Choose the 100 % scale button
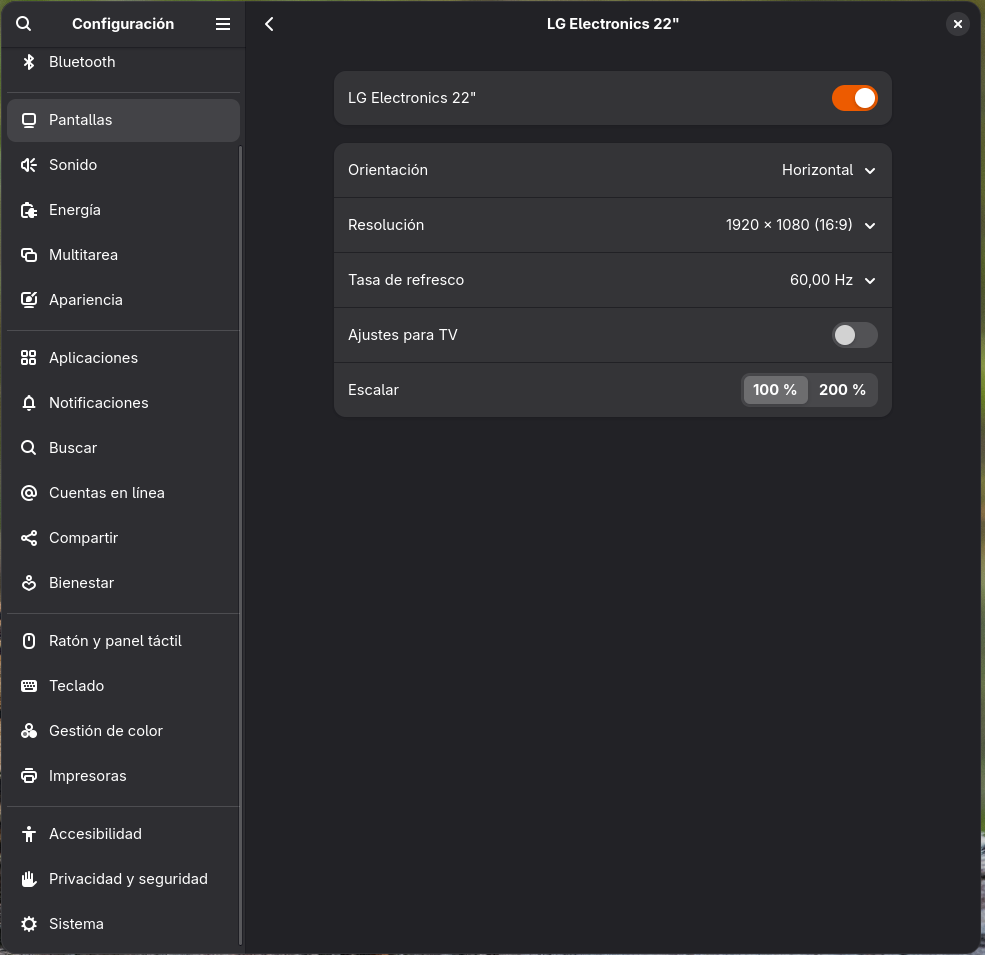 (775, 390)
